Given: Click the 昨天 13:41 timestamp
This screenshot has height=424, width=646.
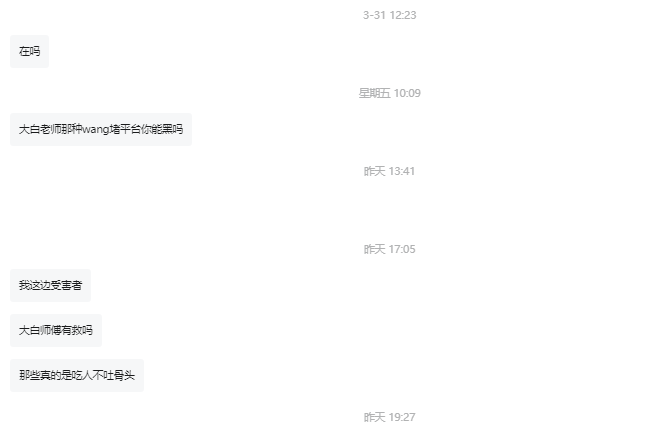Looking at the screenshot, I should click(389, 171).
